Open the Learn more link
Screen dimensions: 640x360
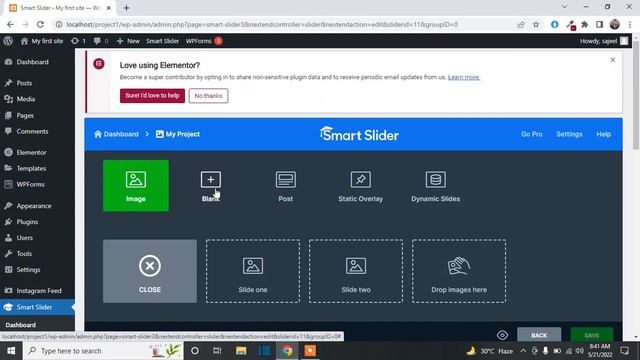(464, 77)
